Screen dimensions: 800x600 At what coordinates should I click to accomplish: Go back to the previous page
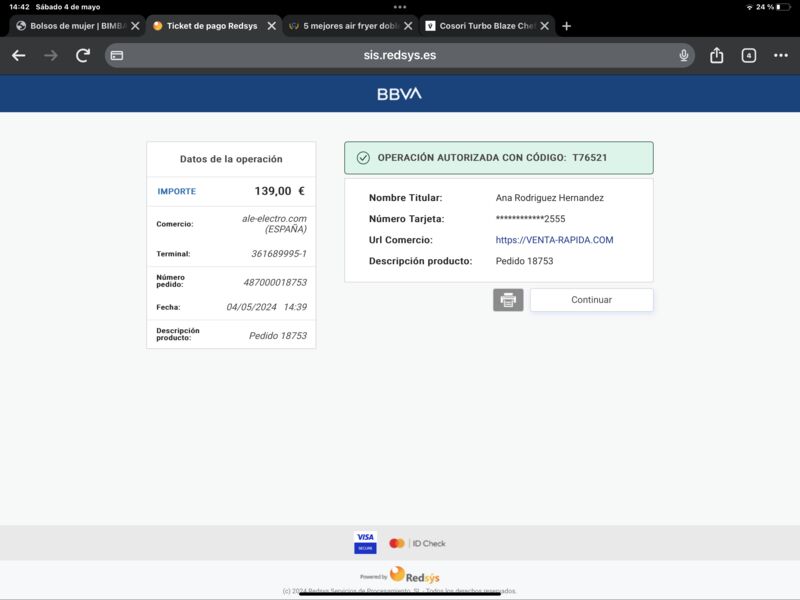click(x=18, y=56)
